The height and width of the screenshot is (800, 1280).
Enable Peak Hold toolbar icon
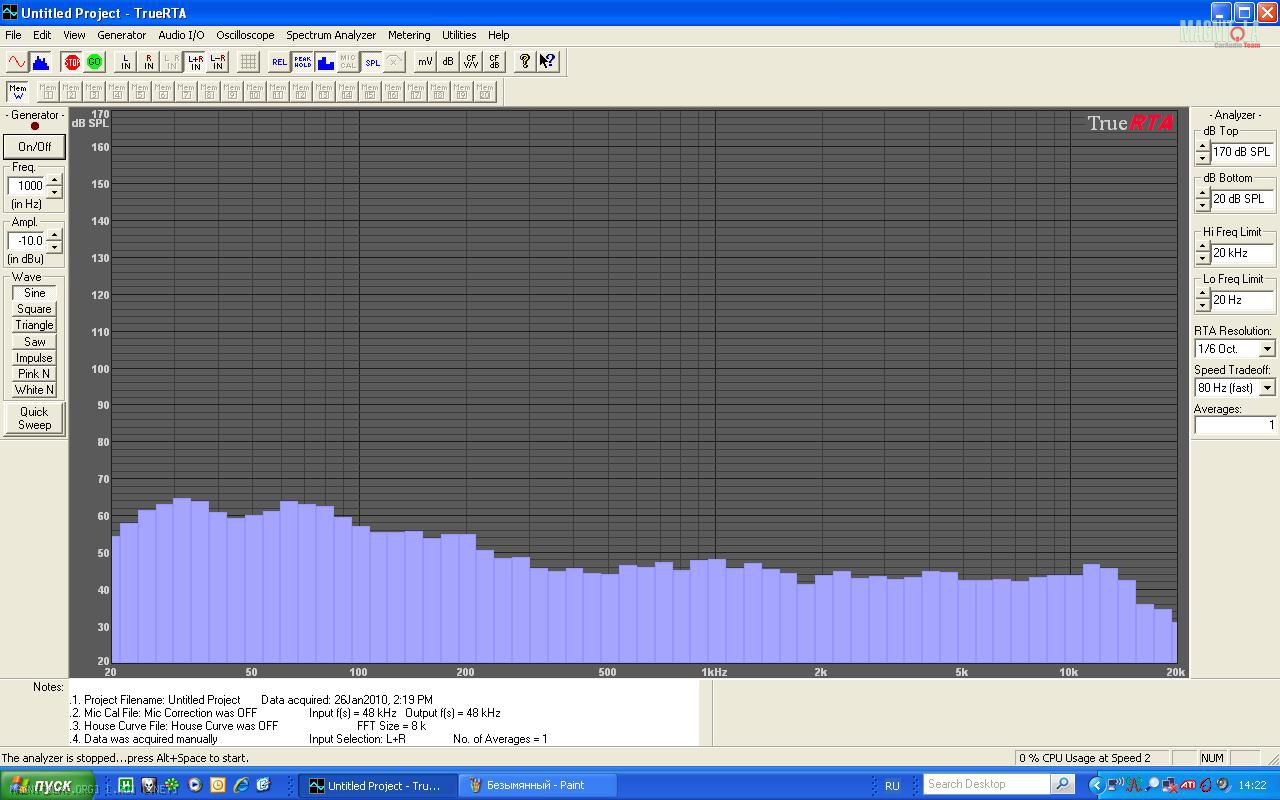pos(302,62)
